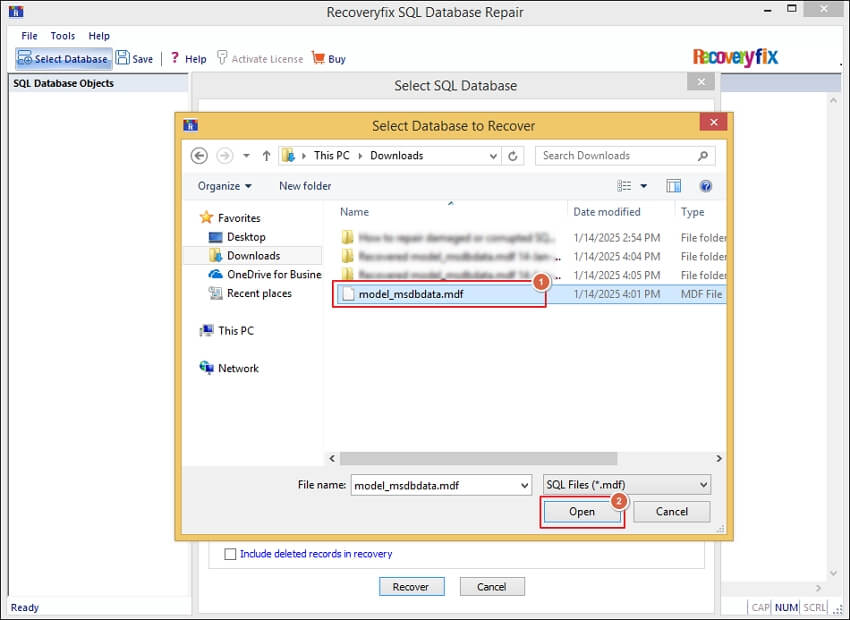The image size is (850, 620).
Task: Click the Buy cart icon
Action: (x=318, y=57)
